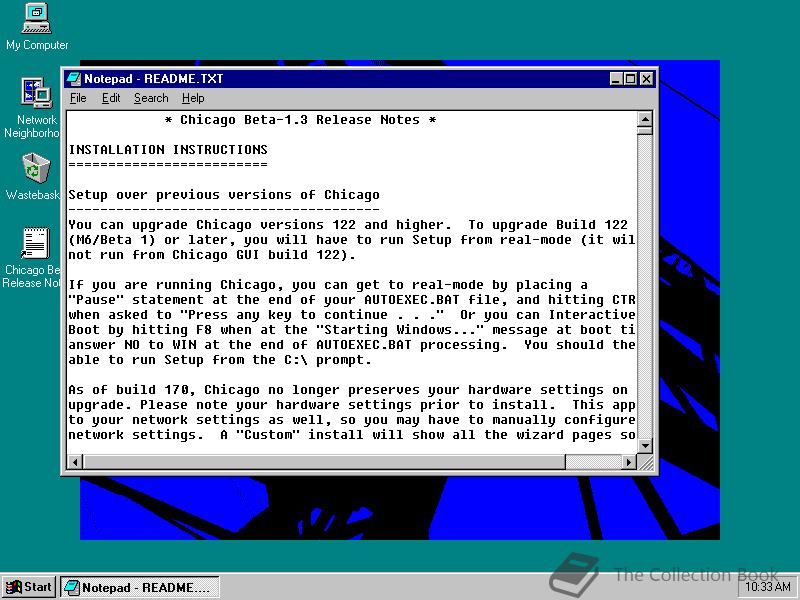
Task: Click the Notepad title bar text
Action: 154,79
